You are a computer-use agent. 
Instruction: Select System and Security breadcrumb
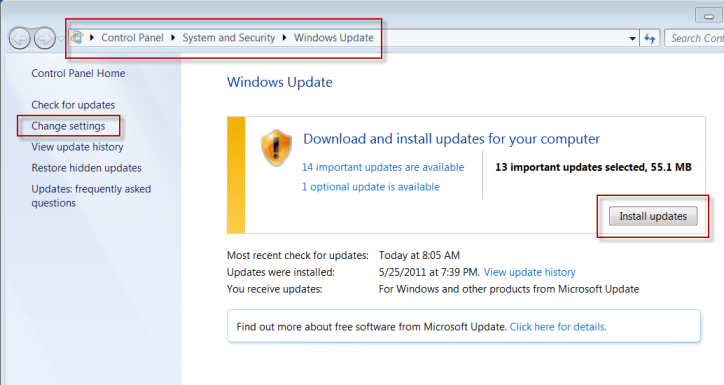(229, 38)
